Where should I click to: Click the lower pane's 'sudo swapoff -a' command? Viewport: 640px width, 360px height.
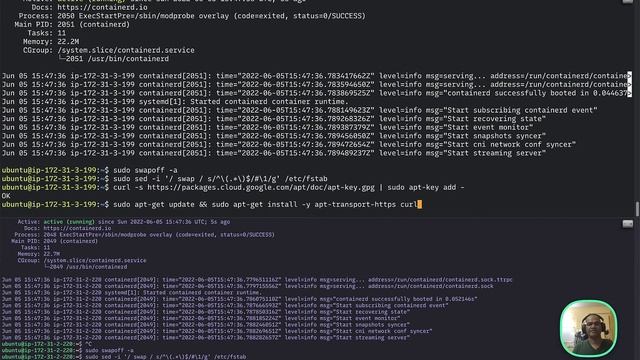coord(109,351)
